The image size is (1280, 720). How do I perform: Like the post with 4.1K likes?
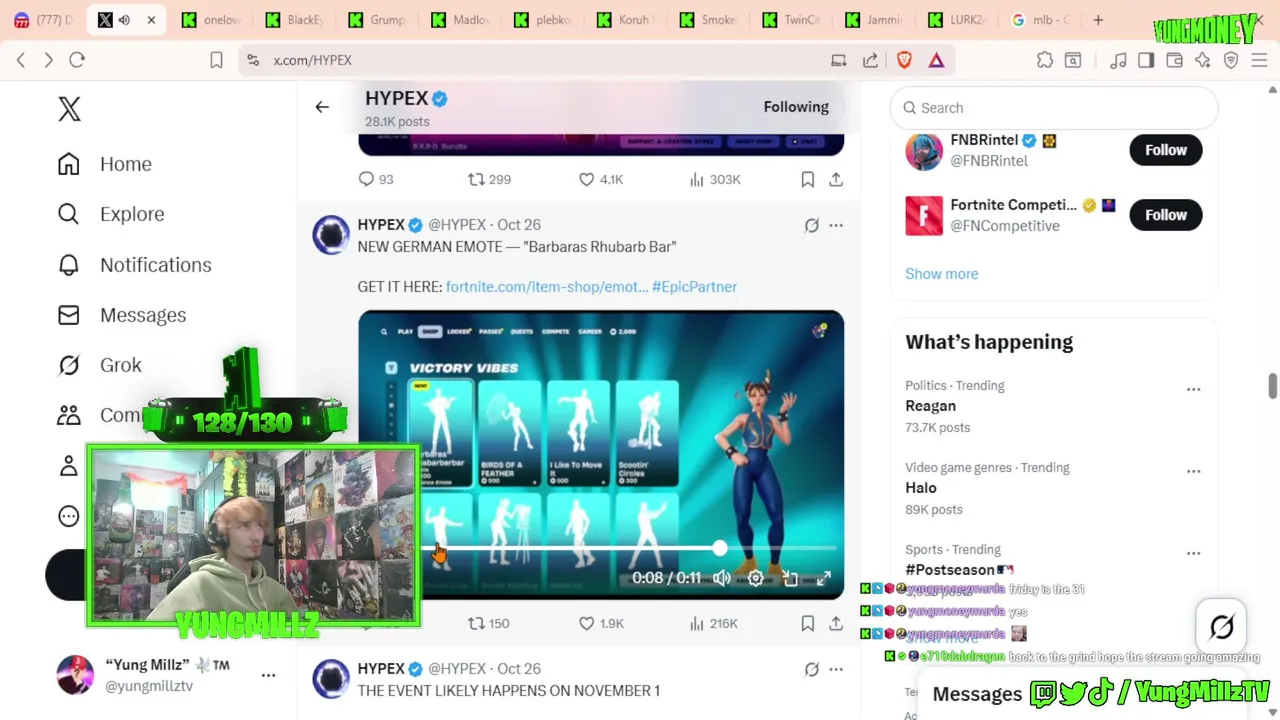[587, 179]
